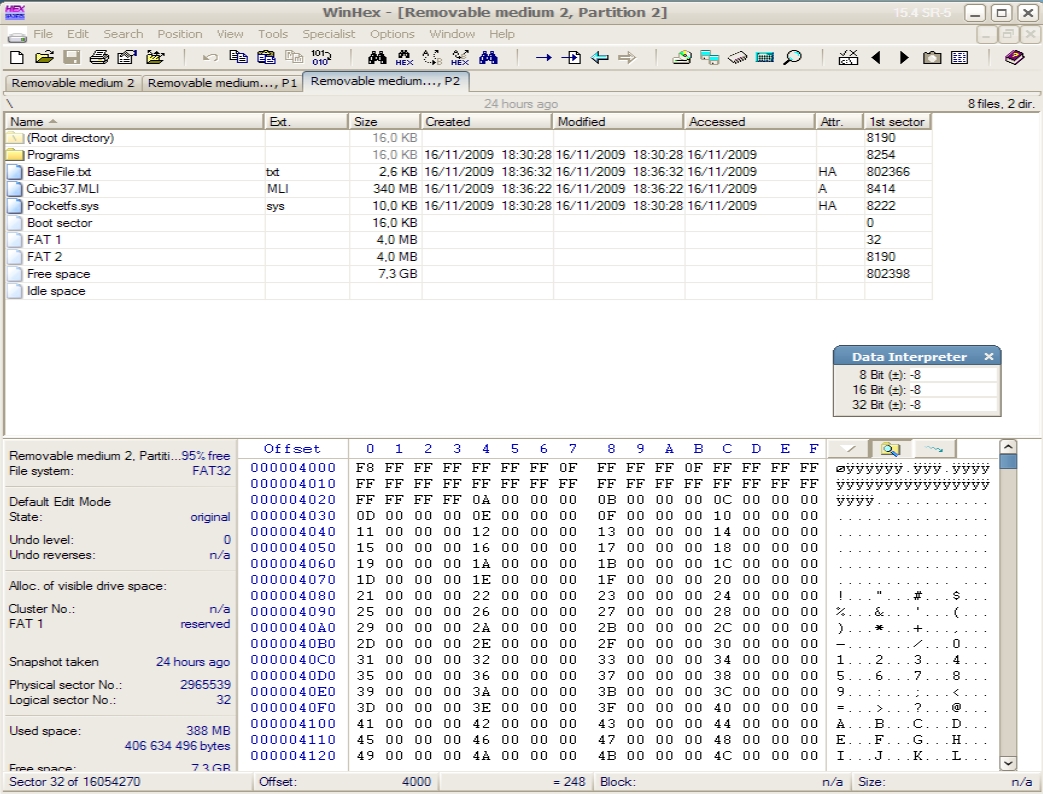Click the Go To Offset arrow icon
The width and height of the screenshot is (1043, 794).
pyautogui.click(x=543, y=58)
